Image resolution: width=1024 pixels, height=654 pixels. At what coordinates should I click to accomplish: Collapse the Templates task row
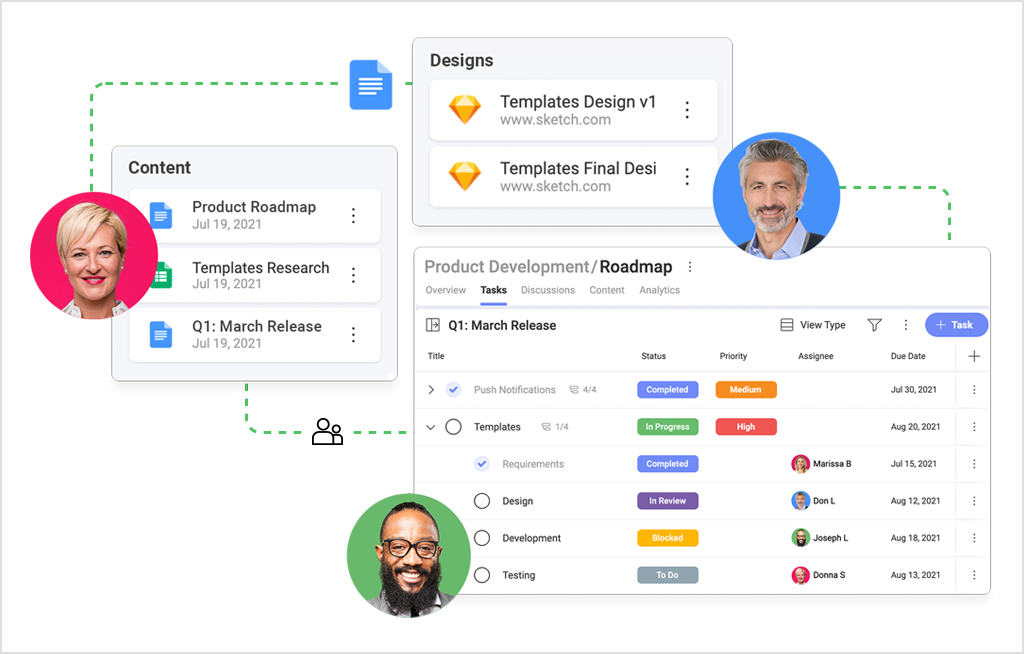tap(431, 426)
